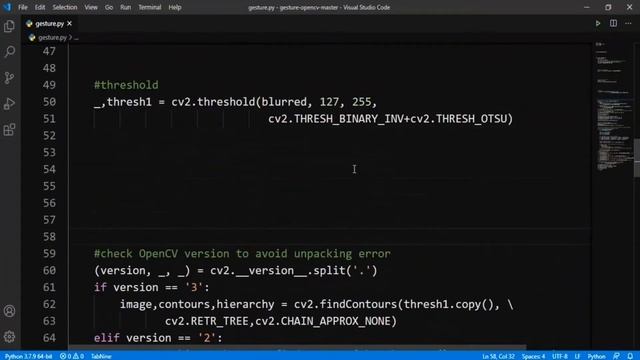640x360 pixels.
Task: Click the '#threshold' comment text
Action: pyautogui.click(x=126, y=85)
